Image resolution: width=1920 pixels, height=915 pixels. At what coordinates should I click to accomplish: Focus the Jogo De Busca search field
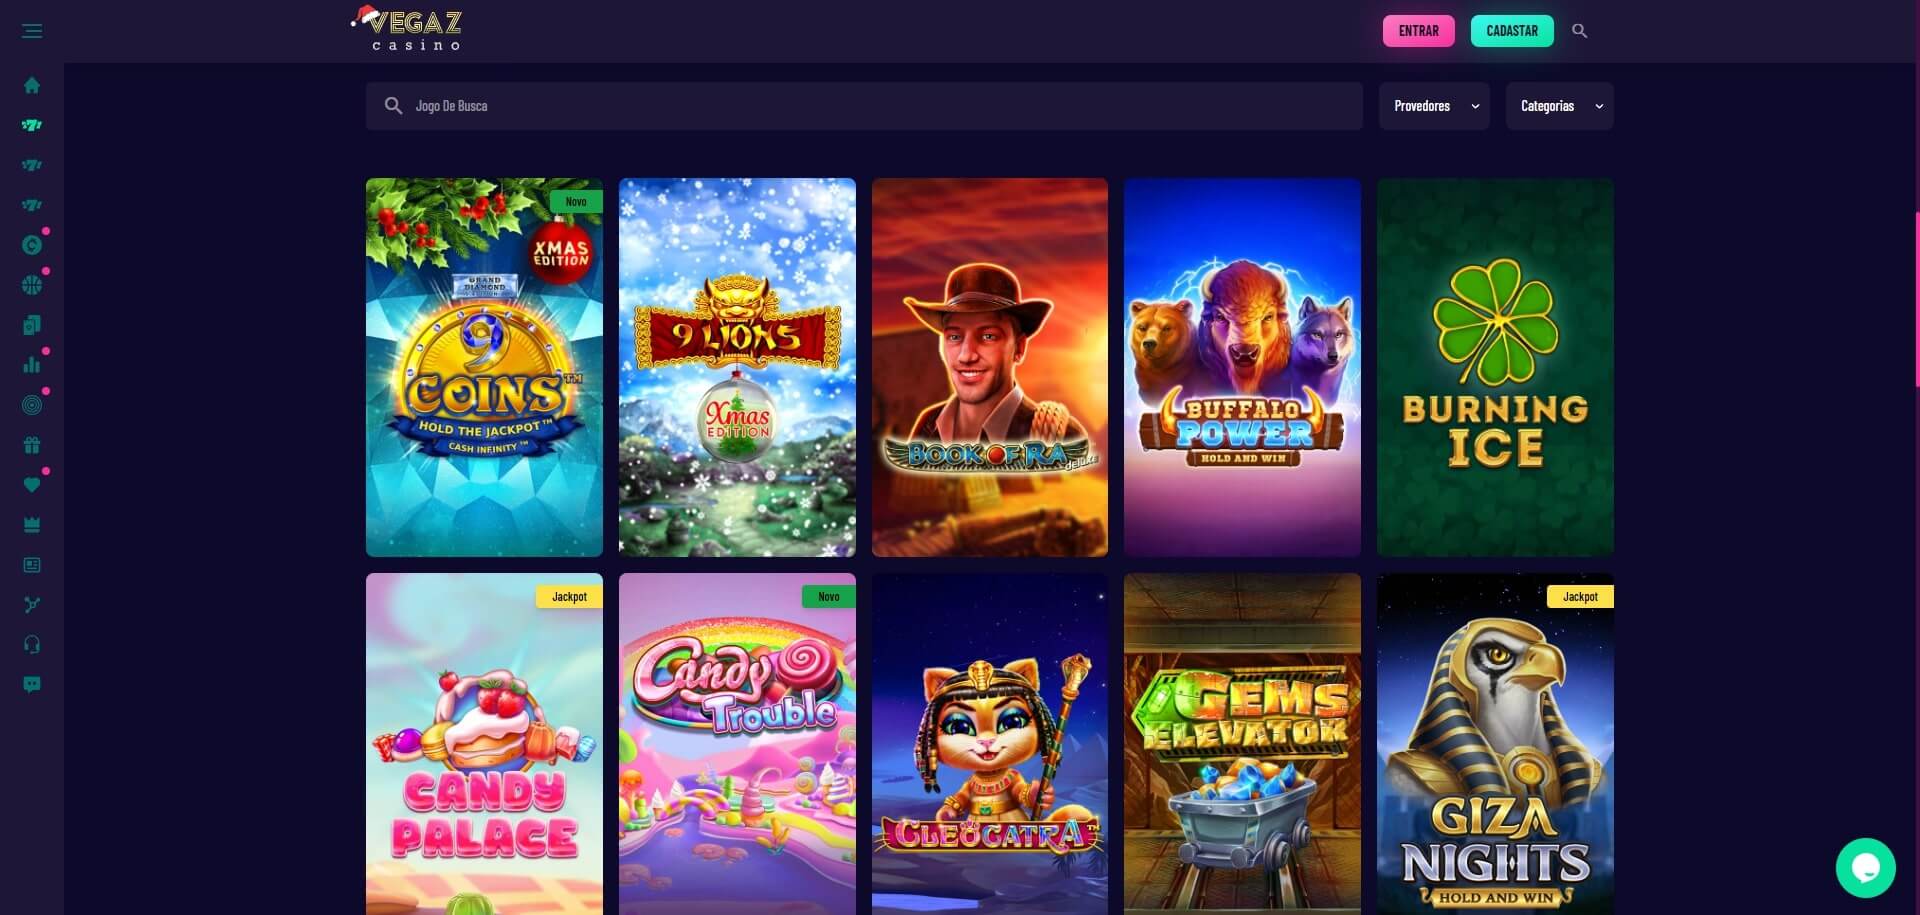[x=864, y=106]
